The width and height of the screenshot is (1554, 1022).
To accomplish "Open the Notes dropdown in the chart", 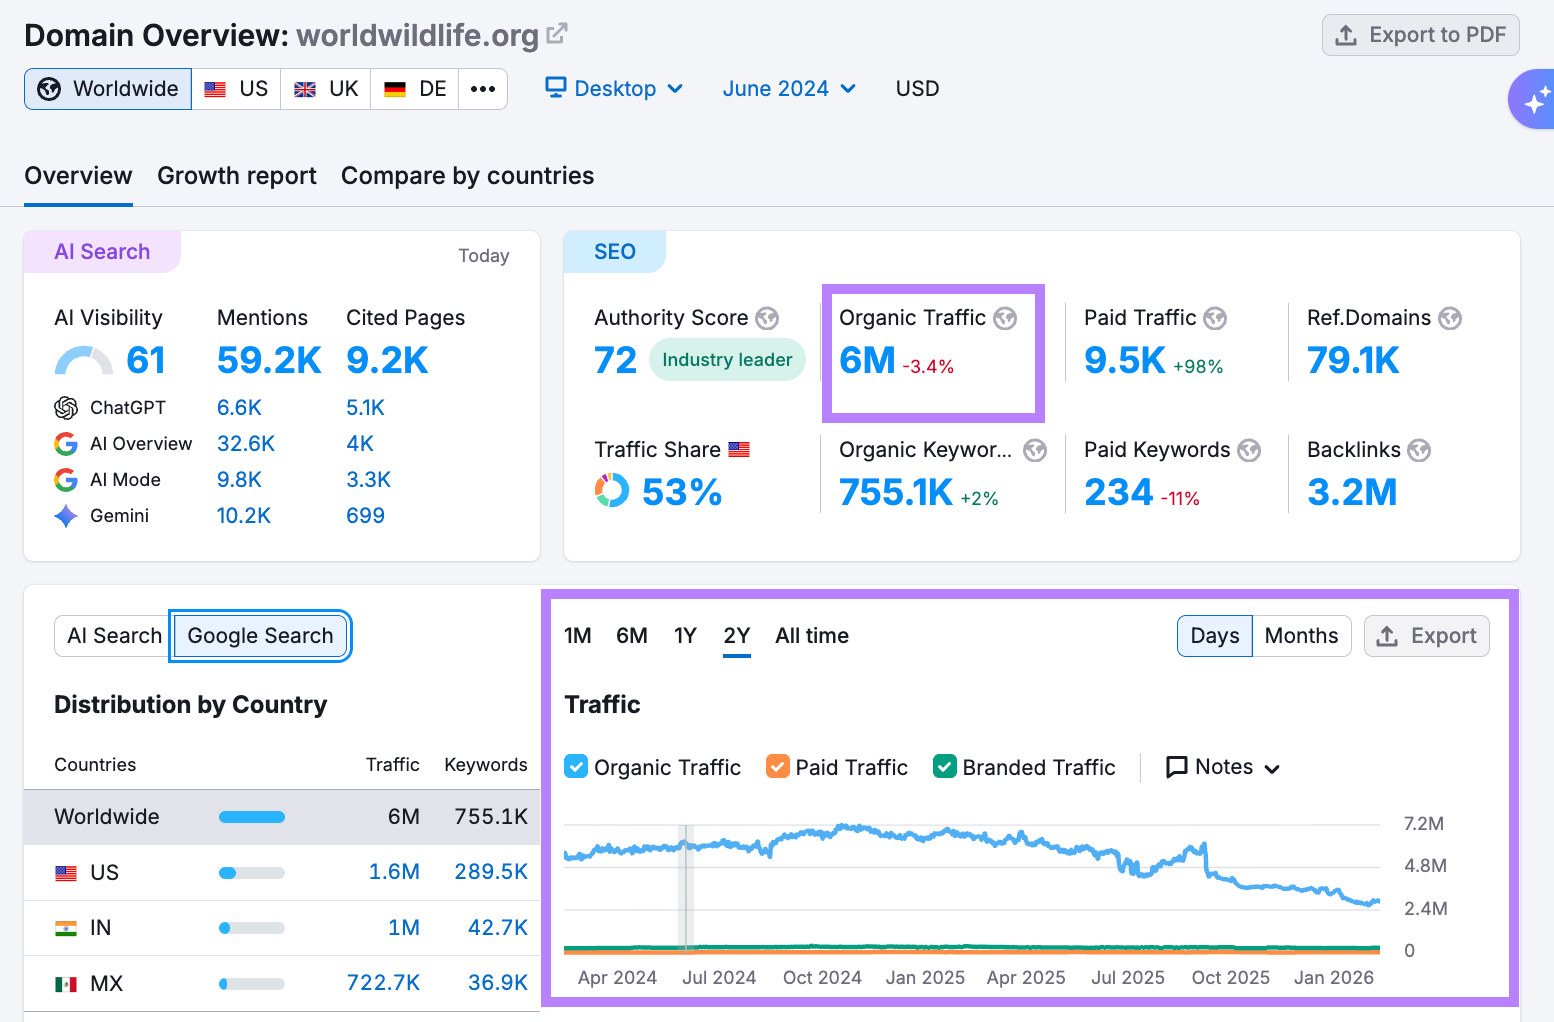I will click(x=1223, y=767).
